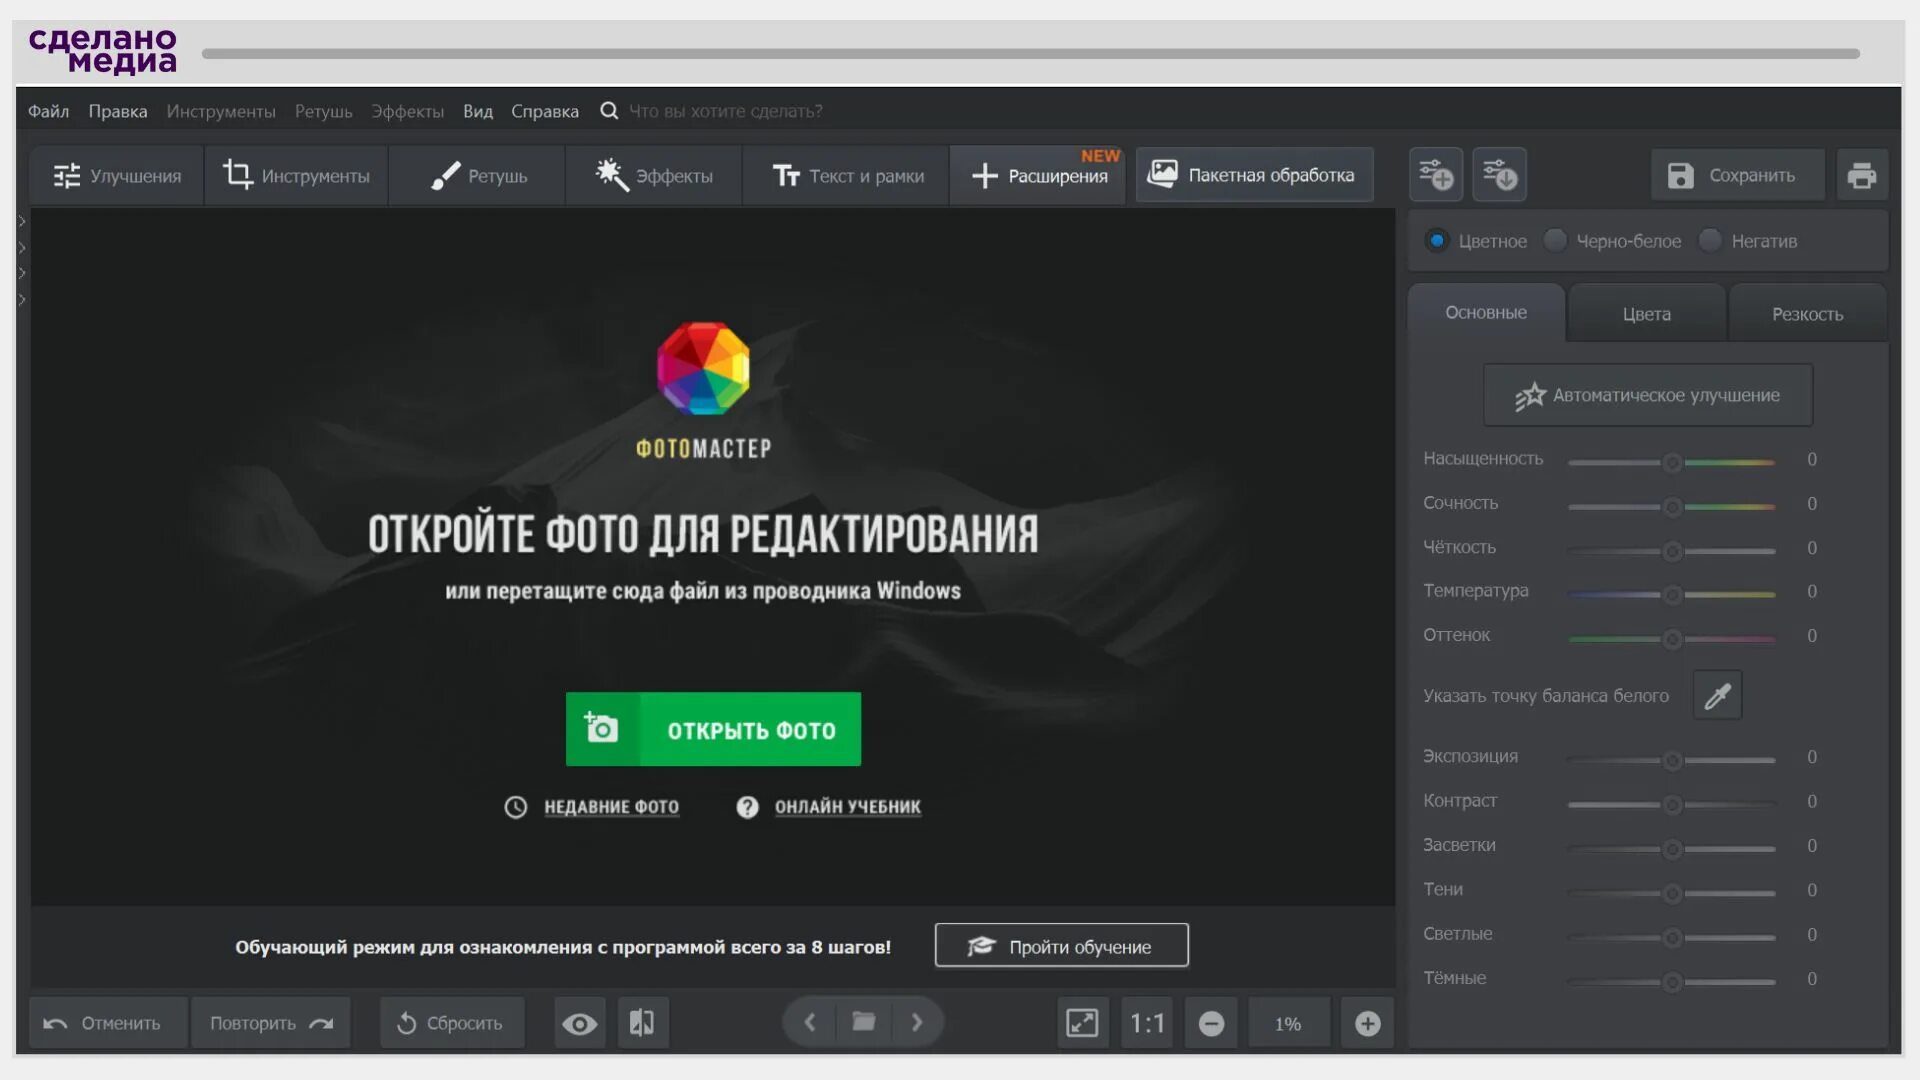1920x1080 pixels.
Task: Click the Сбросить reset button
Action: click(452, 1023)
